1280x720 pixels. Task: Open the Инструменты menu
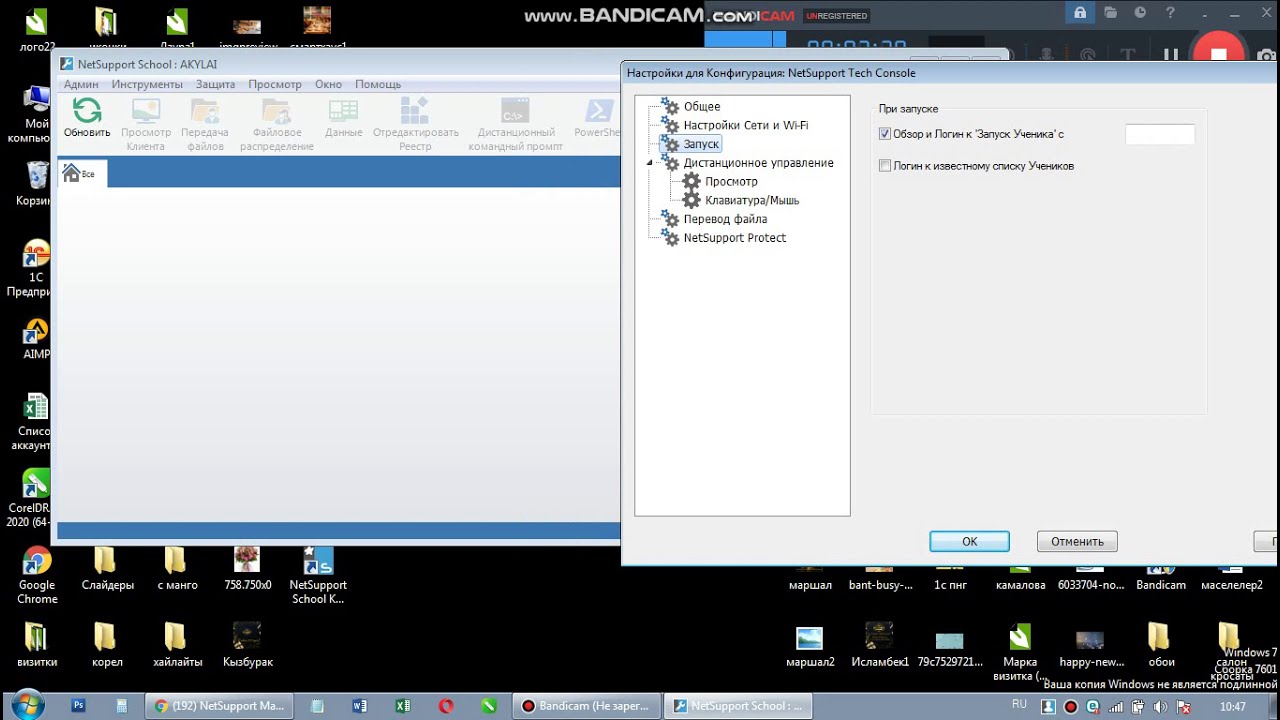click(x=147, y=85)
